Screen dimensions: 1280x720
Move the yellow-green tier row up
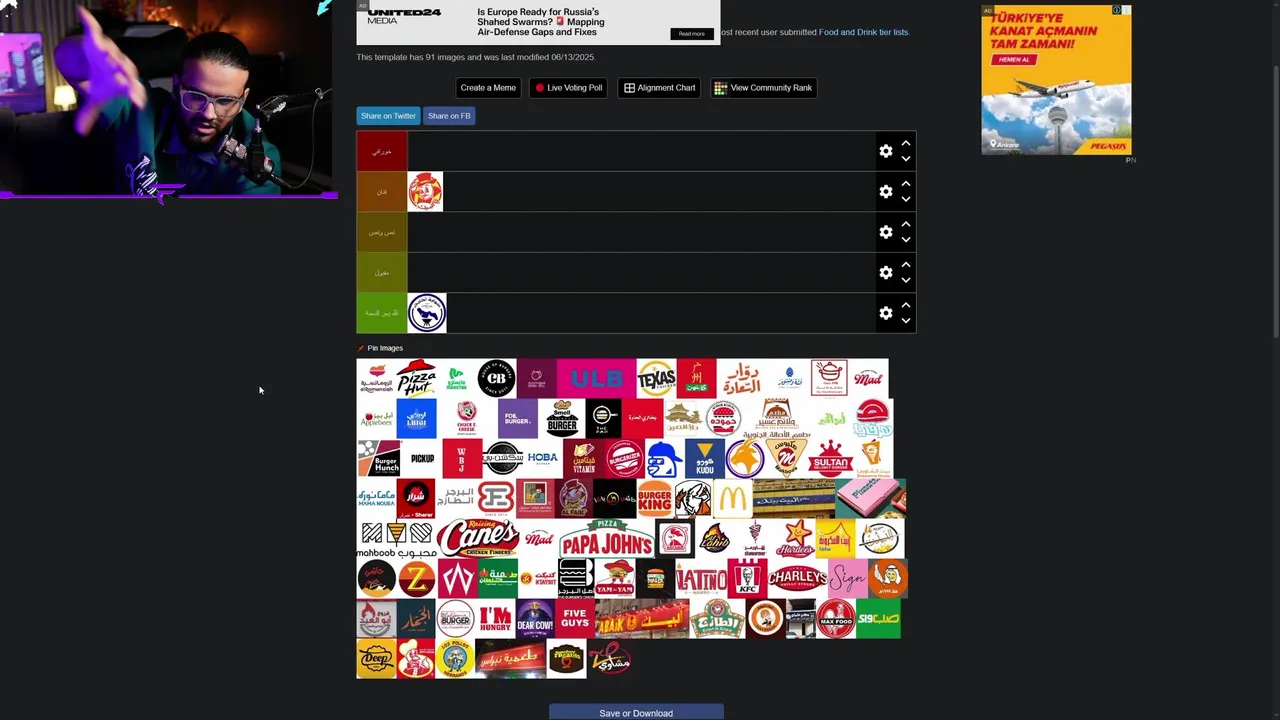point(906,265)
